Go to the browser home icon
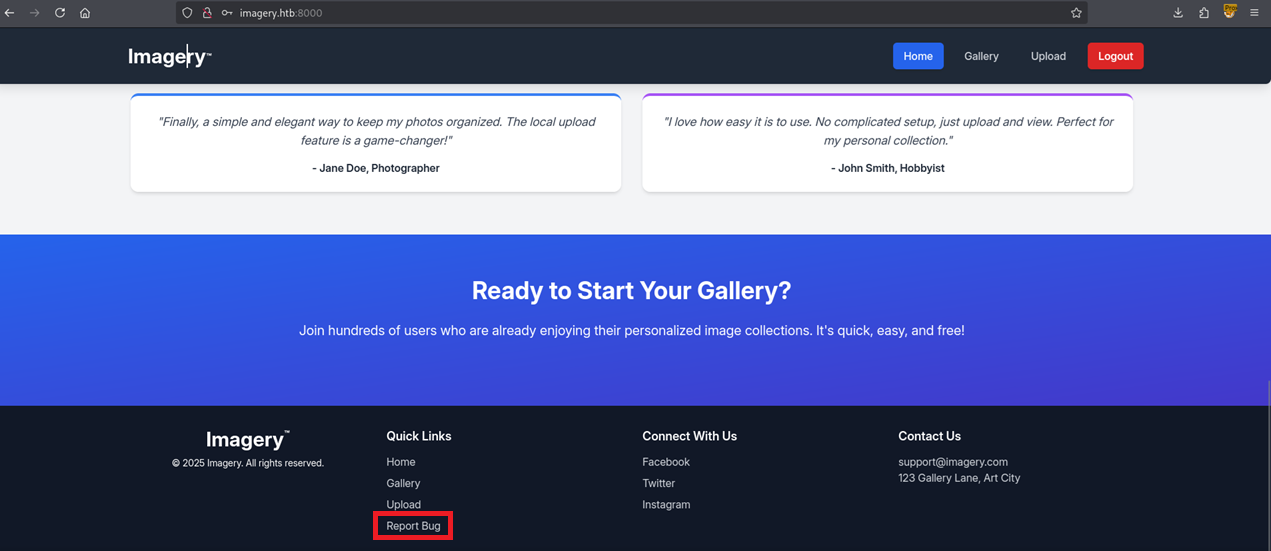Screen dimensions: 1271x551 [85, 13]
